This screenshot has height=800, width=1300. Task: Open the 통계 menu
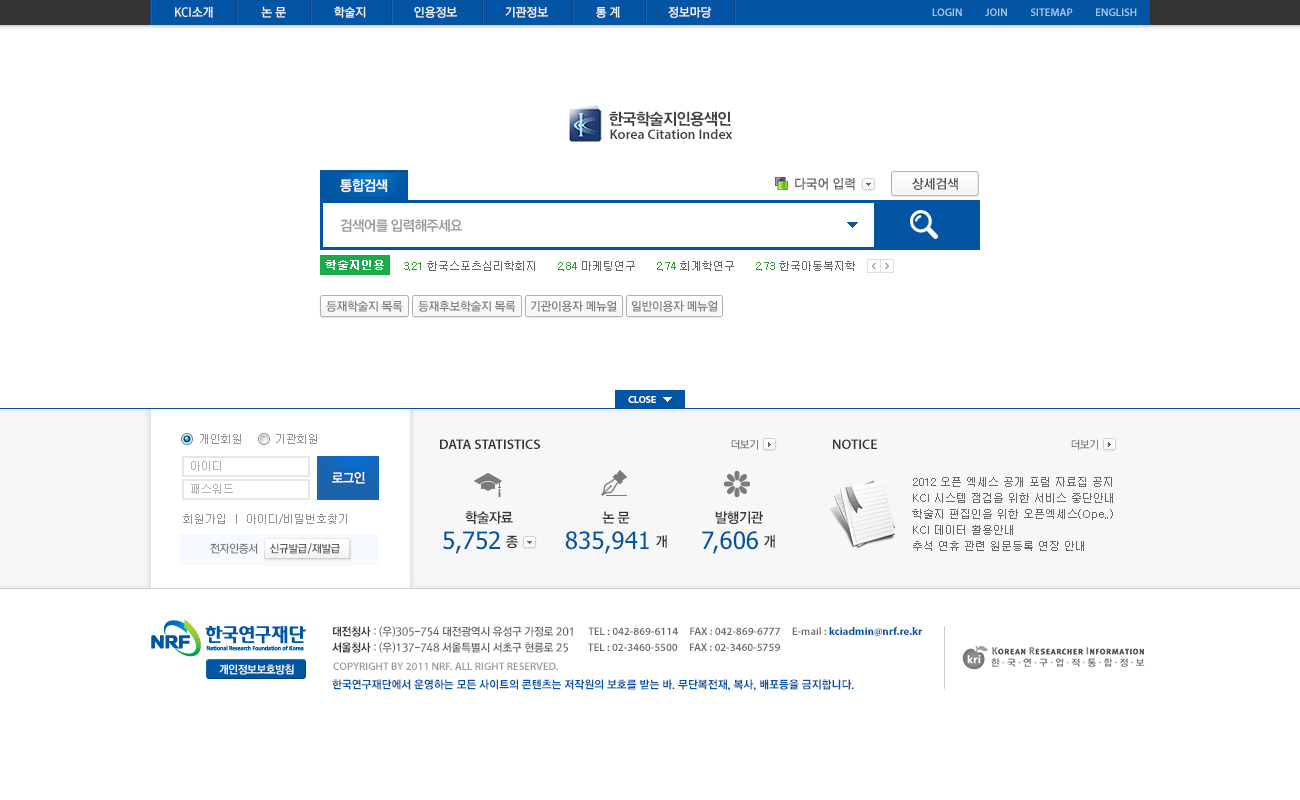(x=609, y=12)
